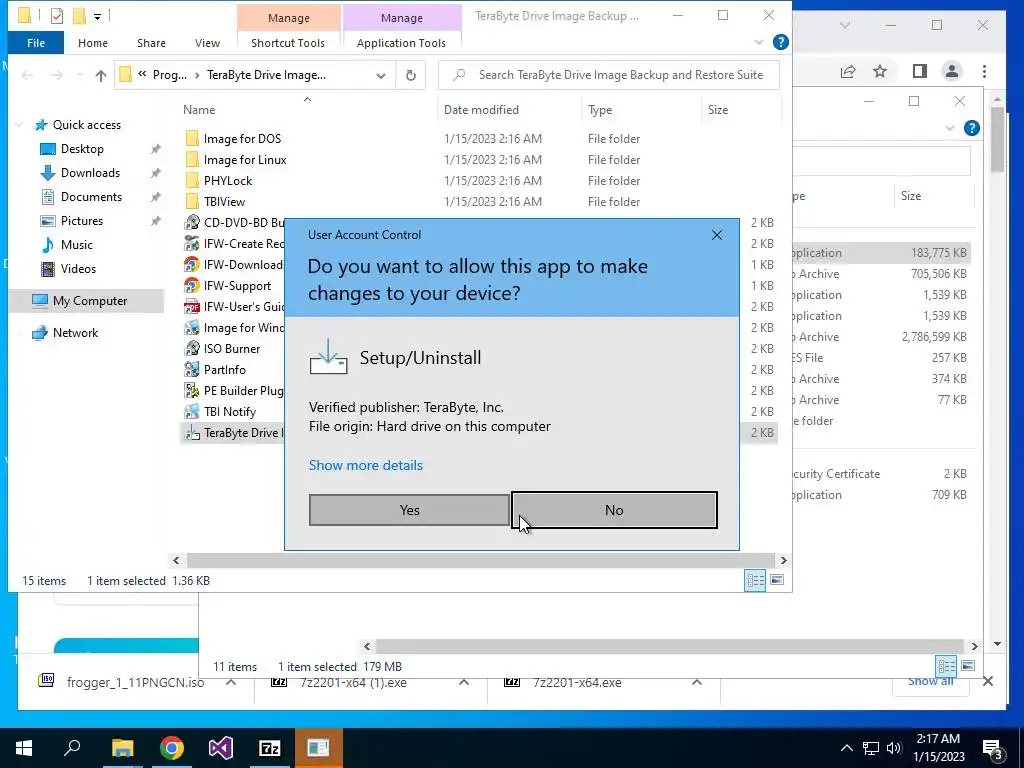Click the search TeraByte Drive Image field
Viewport: 1024px width, 768px height.
pyautogui.click(x=609, y=75)
